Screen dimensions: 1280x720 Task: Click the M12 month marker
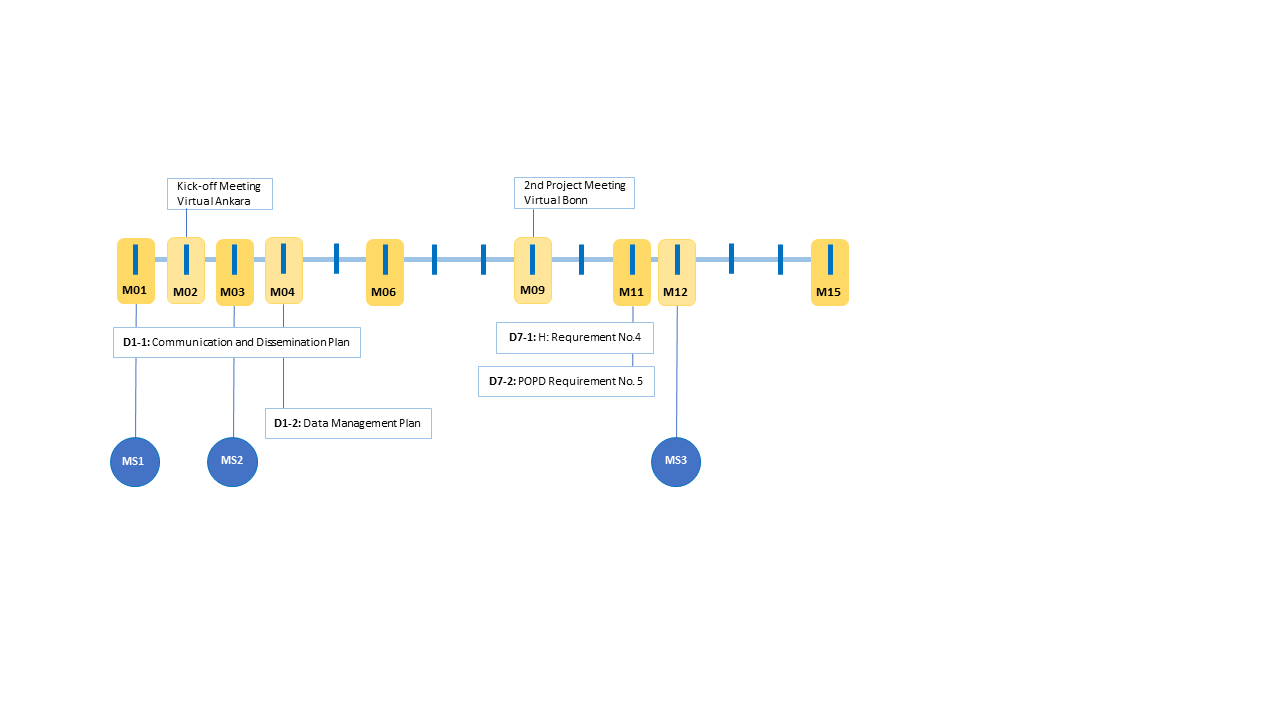click(677, 272)
